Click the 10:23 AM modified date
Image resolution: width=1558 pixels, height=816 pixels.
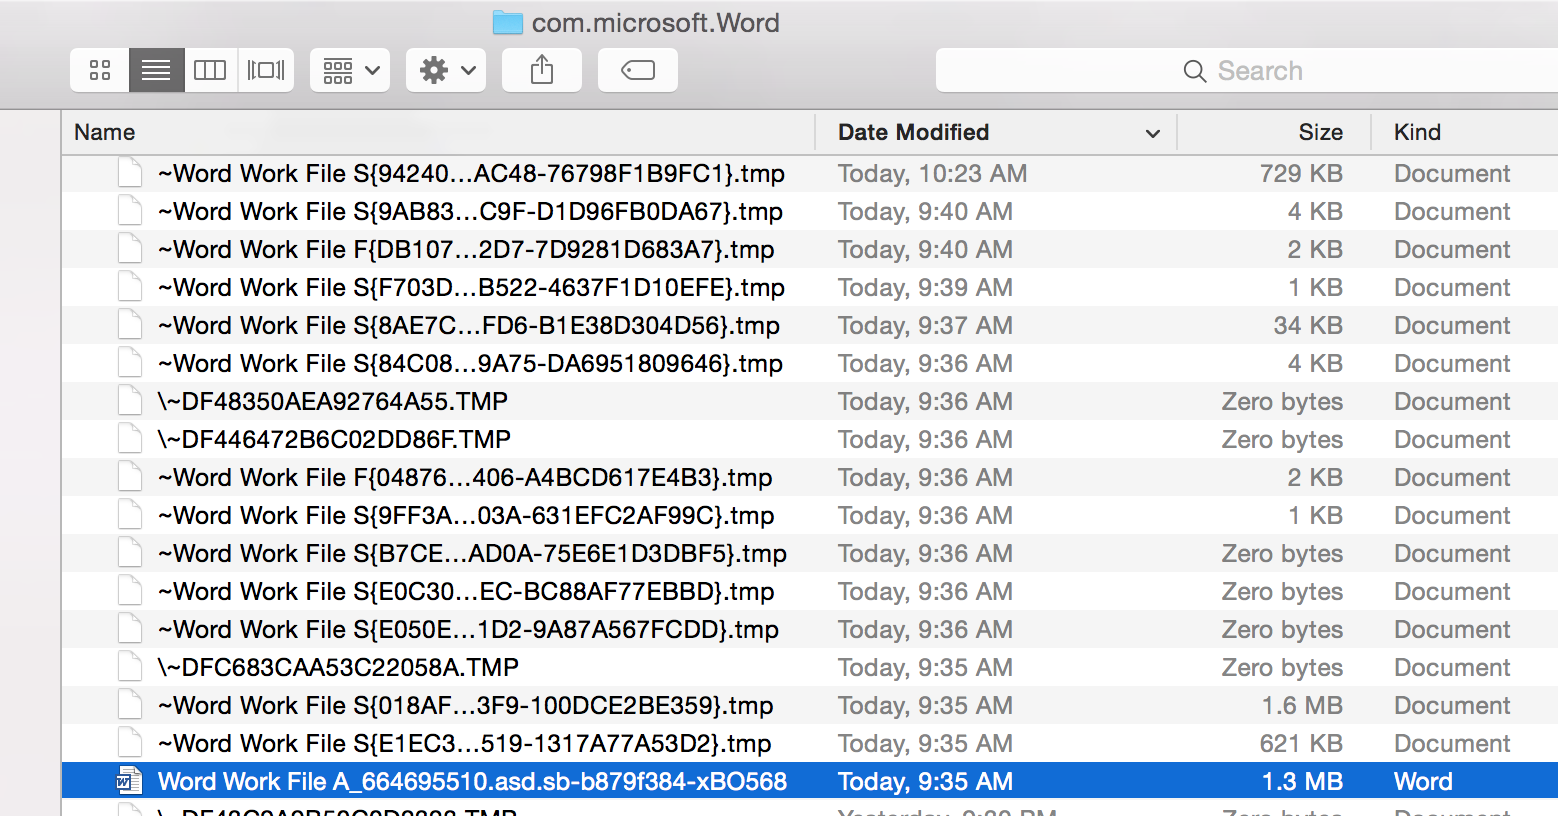933,174
